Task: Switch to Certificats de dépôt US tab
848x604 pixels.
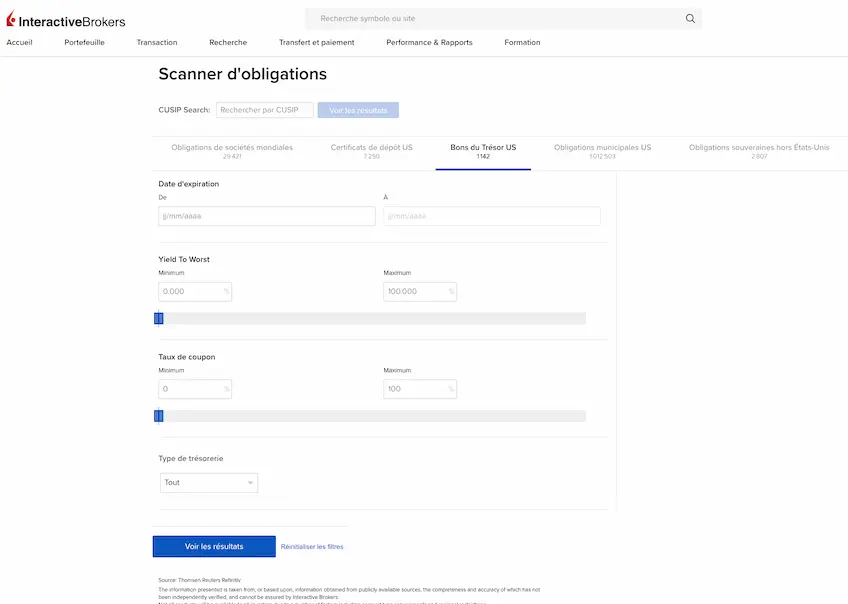Action: pyautogui.click(x=372, y=151)
